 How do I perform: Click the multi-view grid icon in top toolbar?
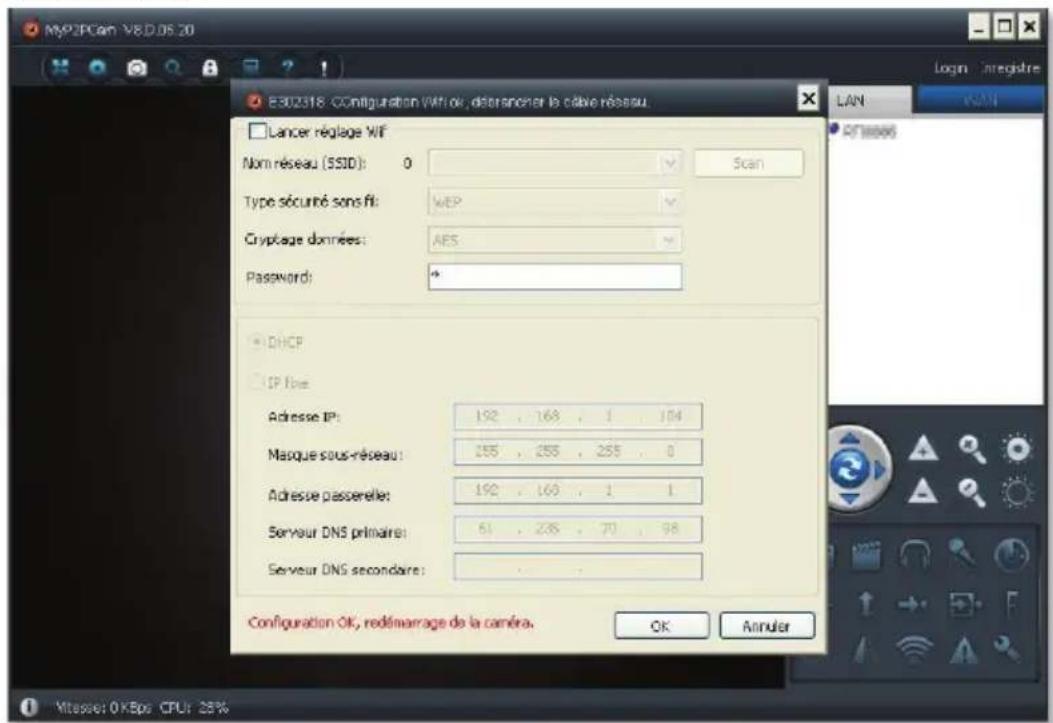pyautogui.click(x=60, y=67)
